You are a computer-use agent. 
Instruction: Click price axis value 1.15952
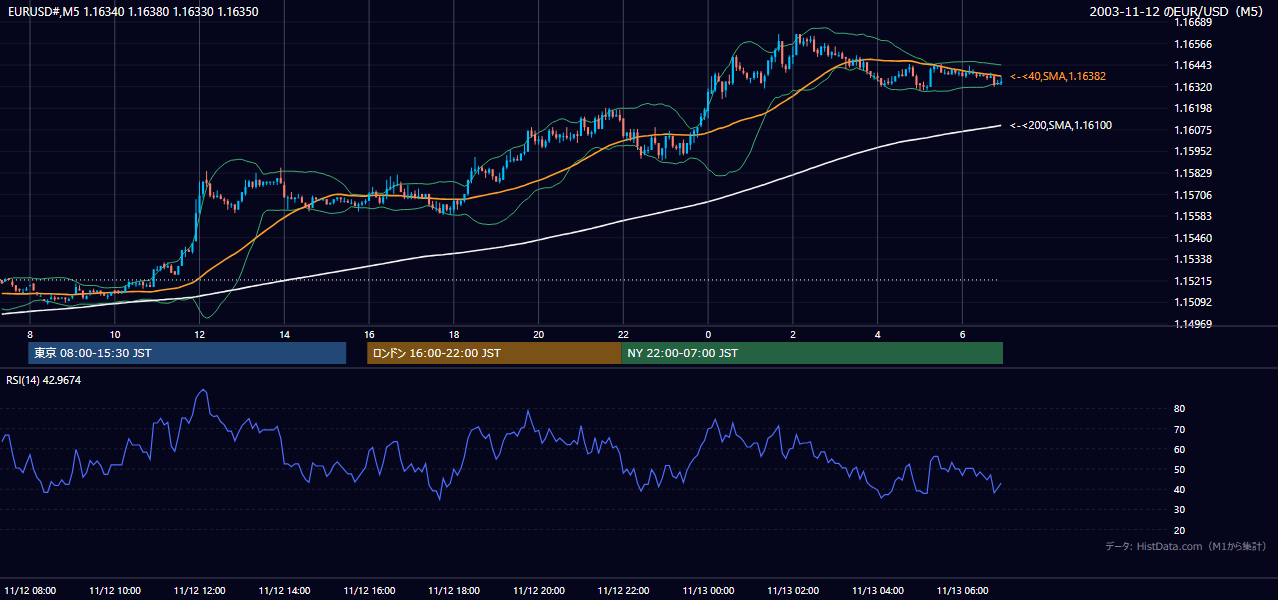click(1193, 151)
